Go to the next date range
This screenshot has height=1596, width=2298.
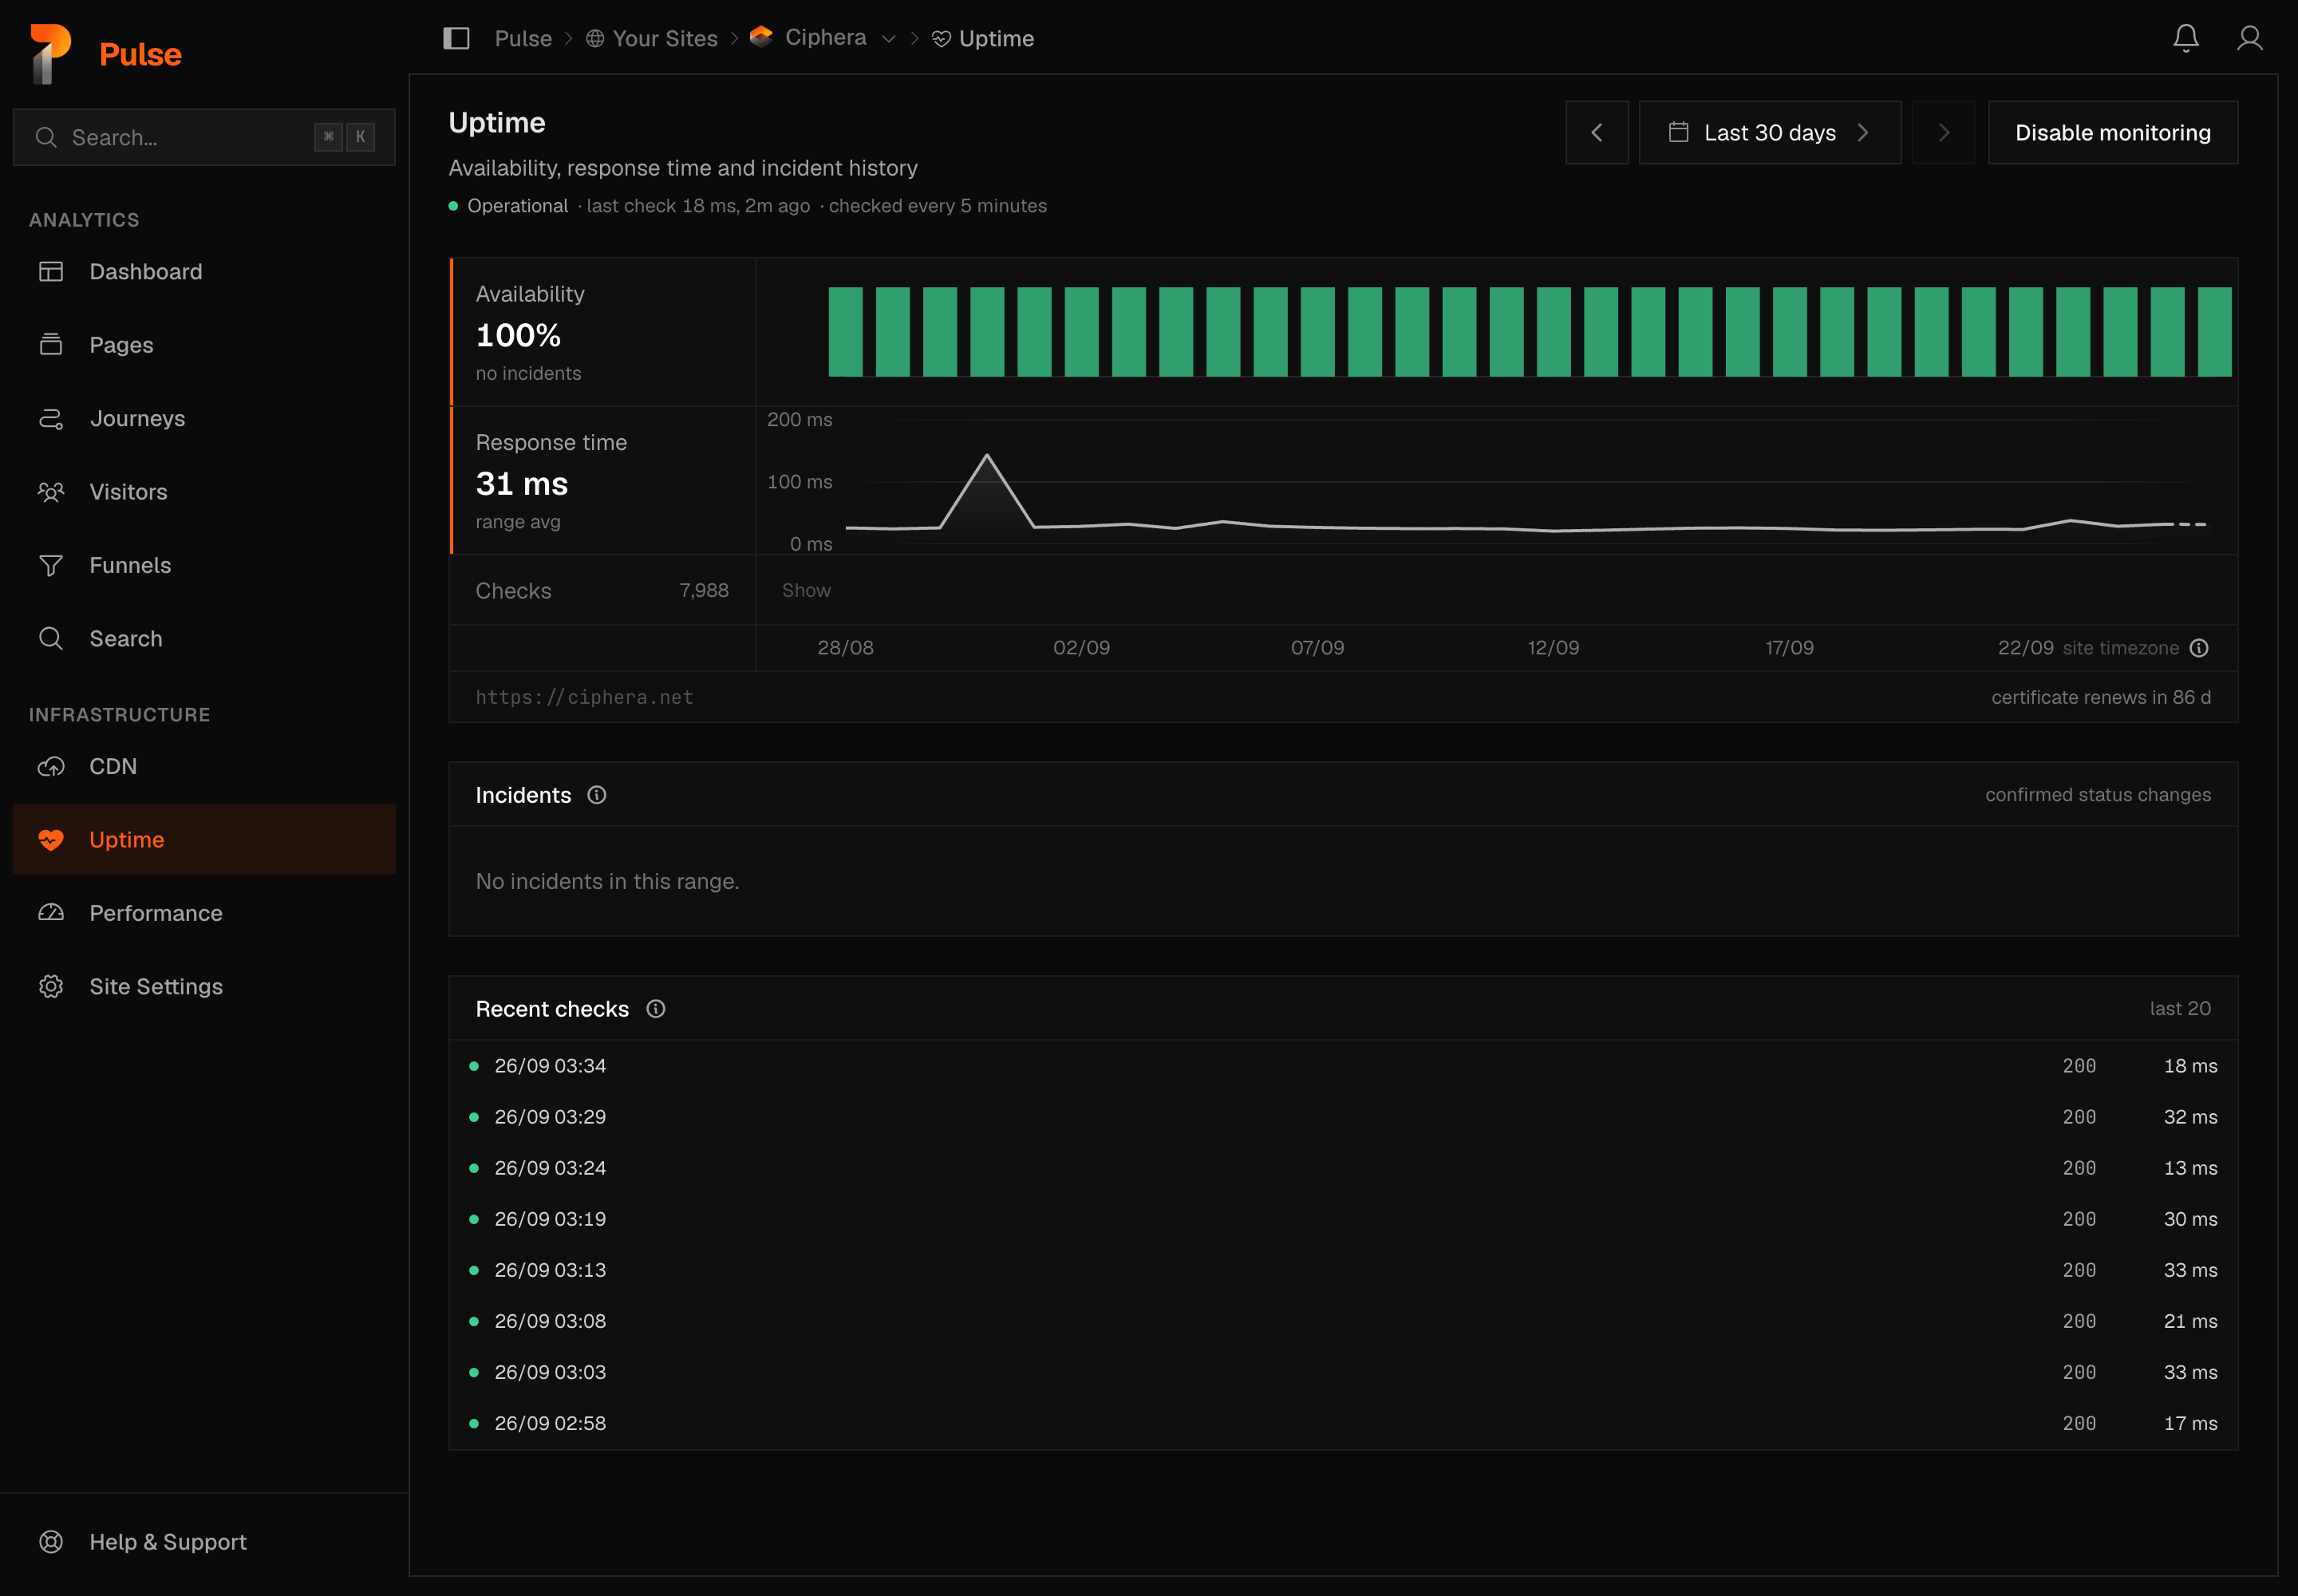coord(1943,132)
